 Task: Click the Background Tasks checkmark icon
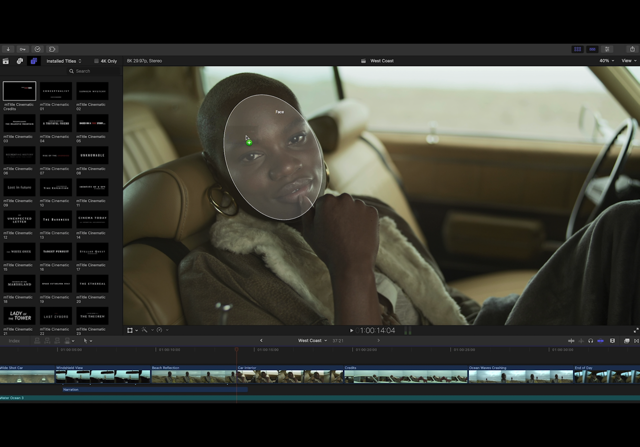click(x=38, y=49)
